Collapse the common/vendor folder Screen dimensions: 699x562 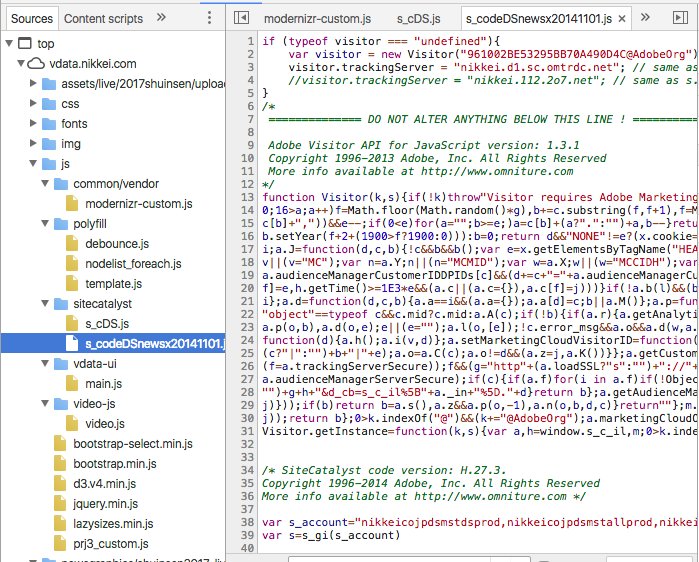point(45,184)
